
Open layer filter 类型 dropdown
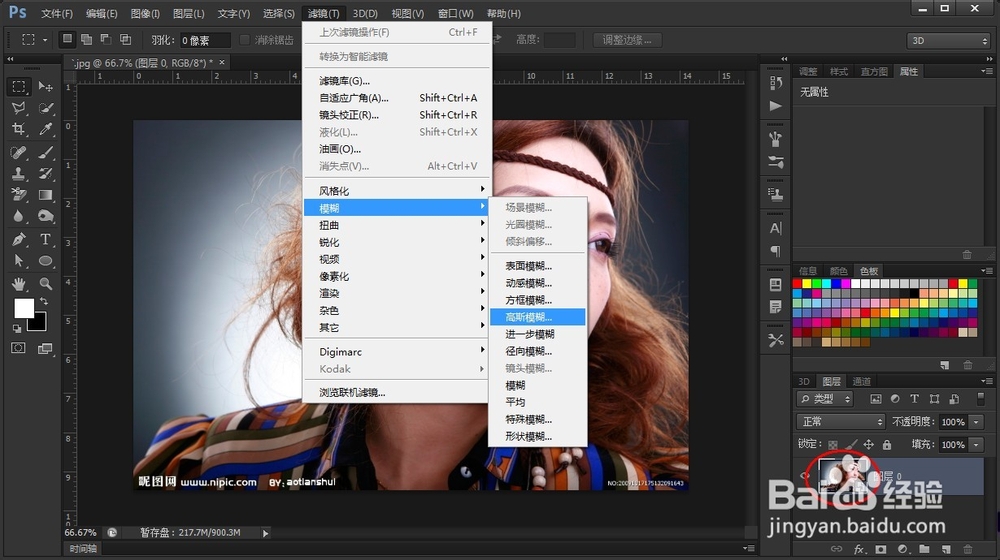[825, 399]
